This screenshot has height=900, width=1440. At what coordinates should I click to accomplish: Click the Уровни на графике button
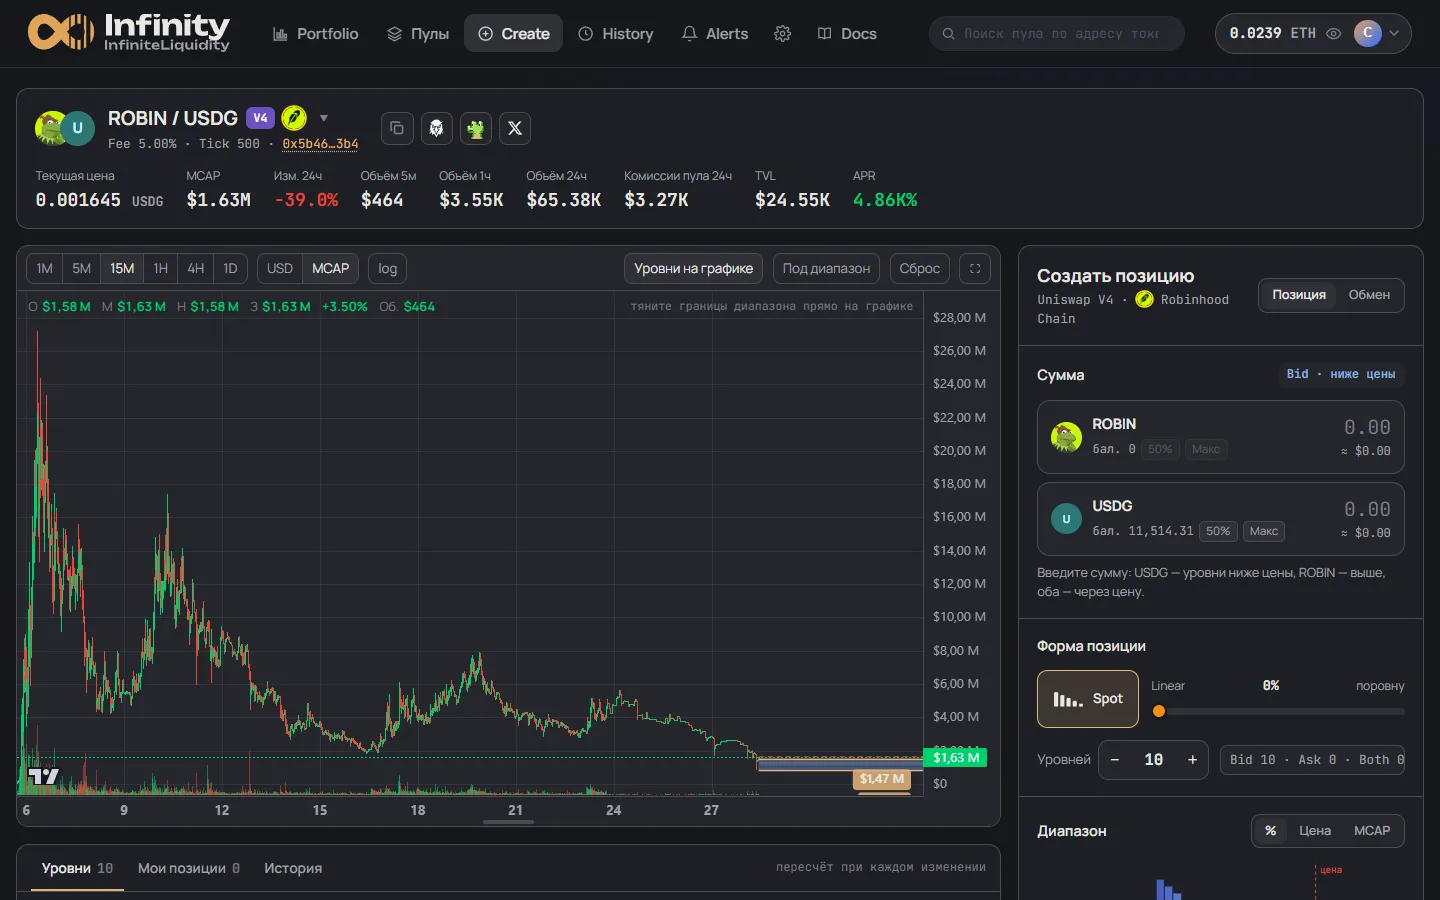(694, 268)
